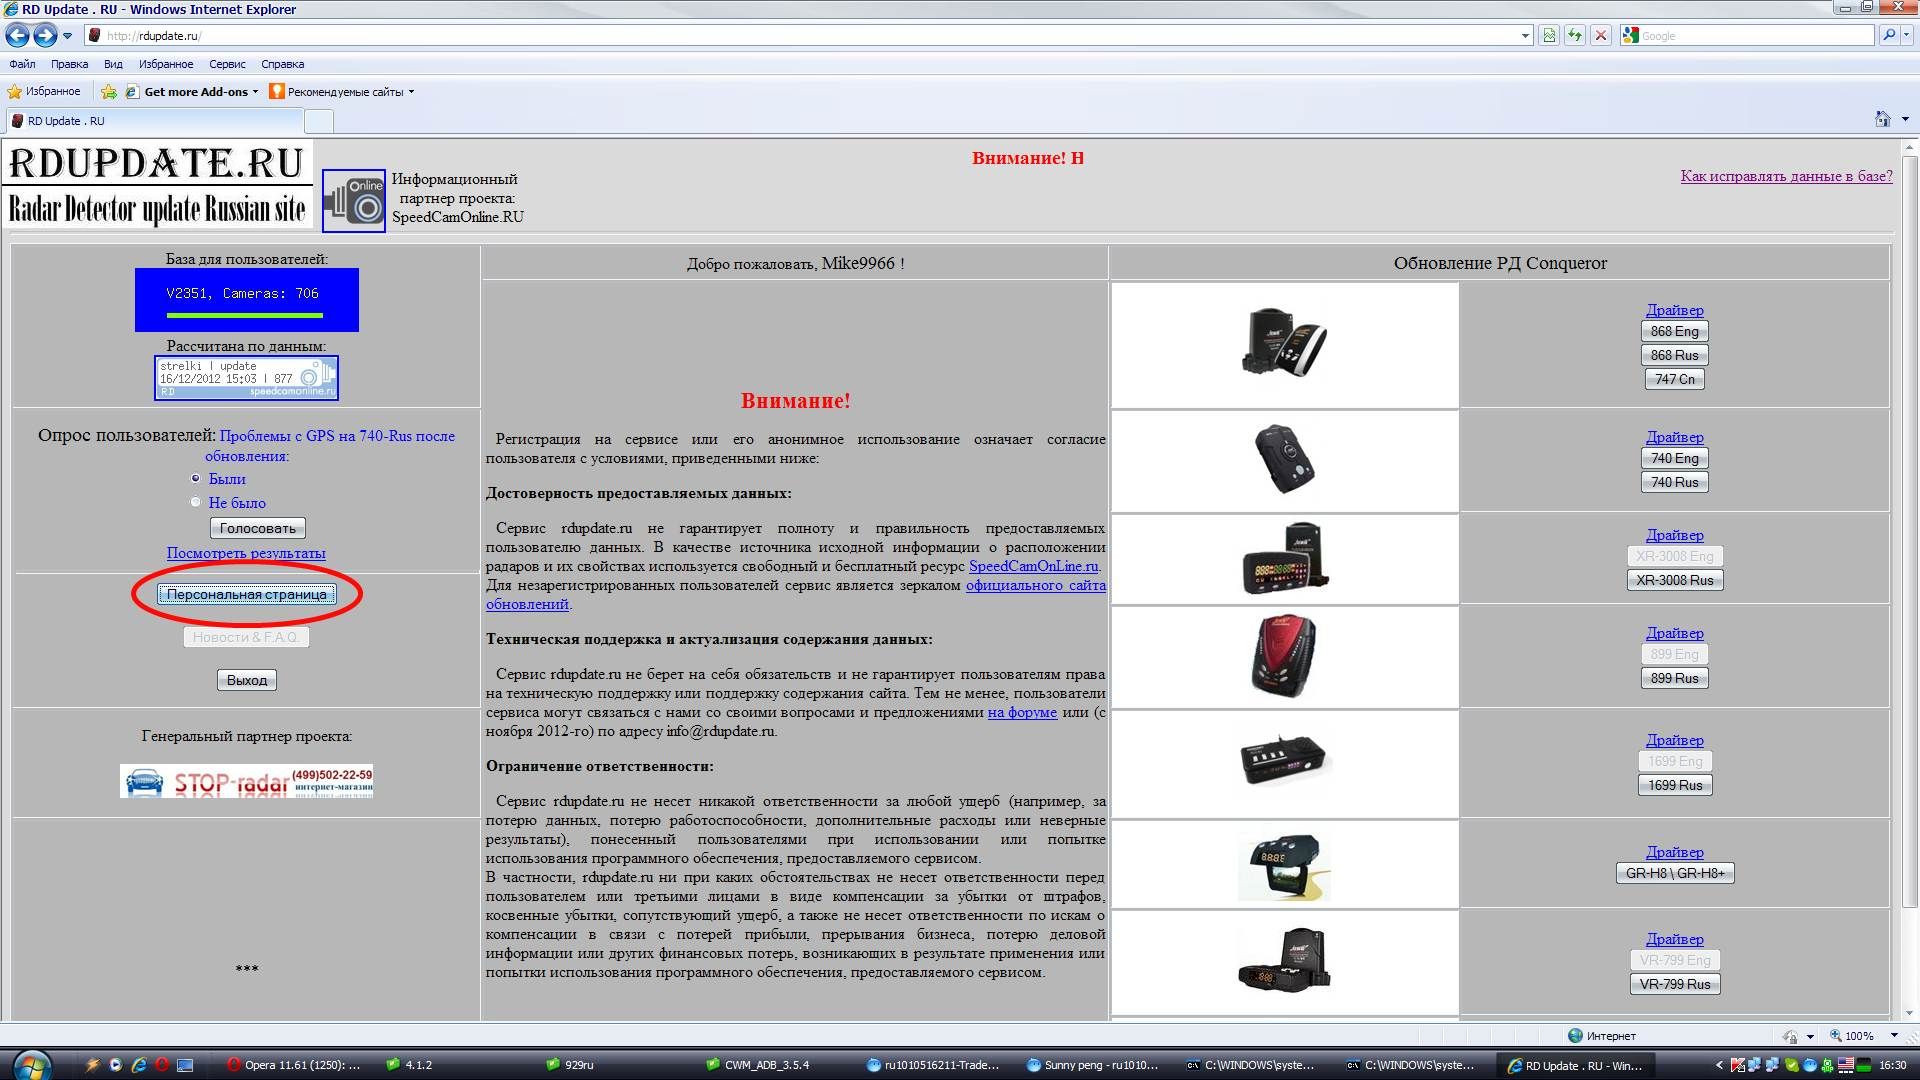Viewport: 1920px width, 1080px height.
Task: Select the "Не было" radio option
Action: (196, 502)
